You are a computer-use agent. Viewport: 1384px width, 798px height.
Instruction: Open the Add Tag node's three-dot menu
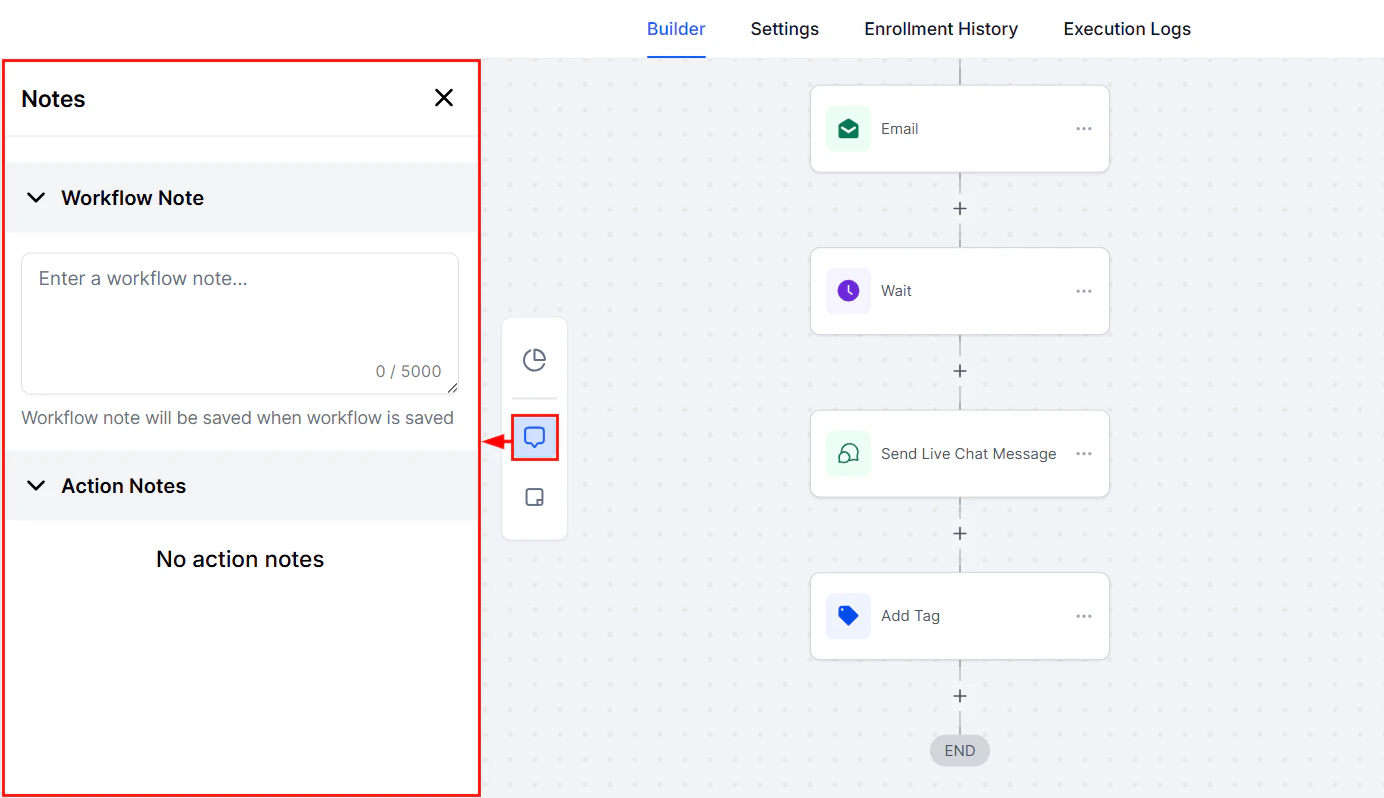pos(1083,616)
